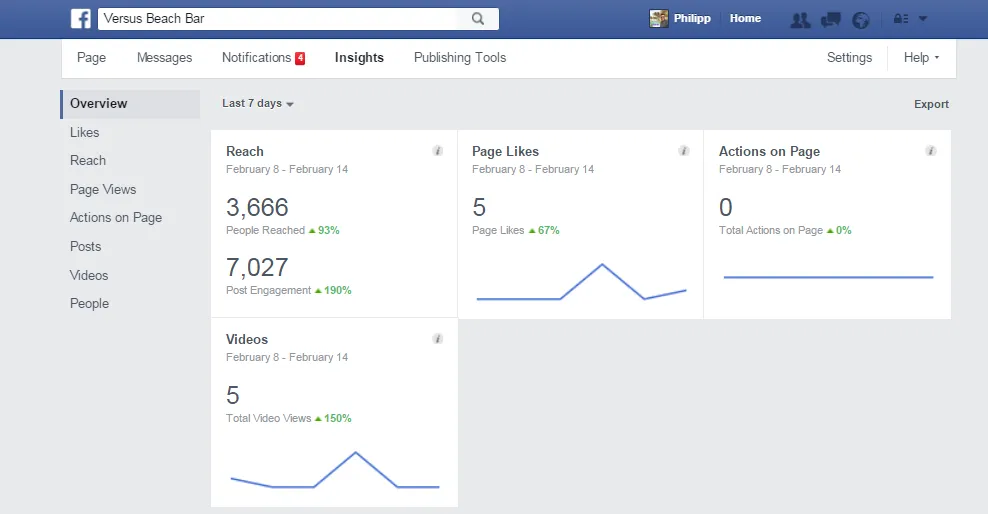Screen dimensions: 988x514
Task: Expand the account menu arrow
Action: 923,19
